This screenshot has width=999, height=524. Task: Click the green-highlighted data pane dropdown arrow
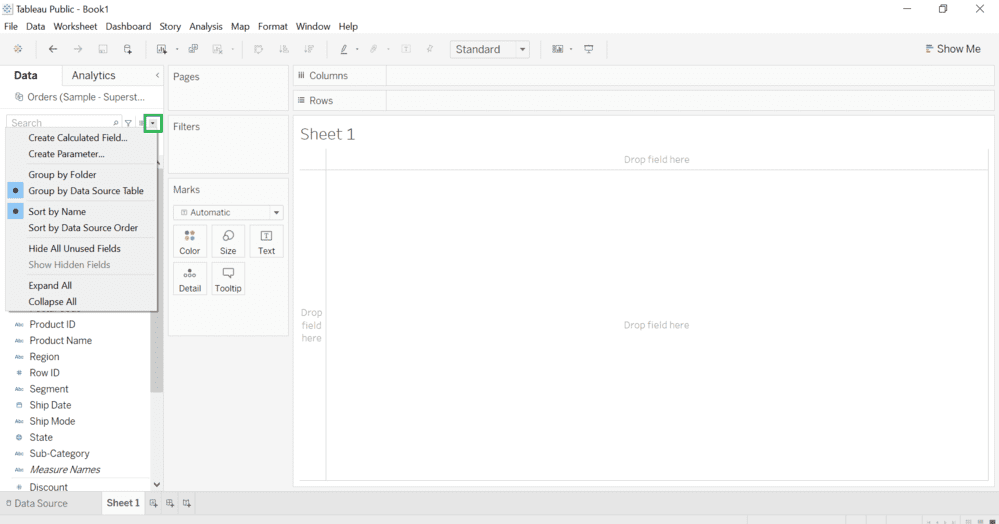pos(153,123)
